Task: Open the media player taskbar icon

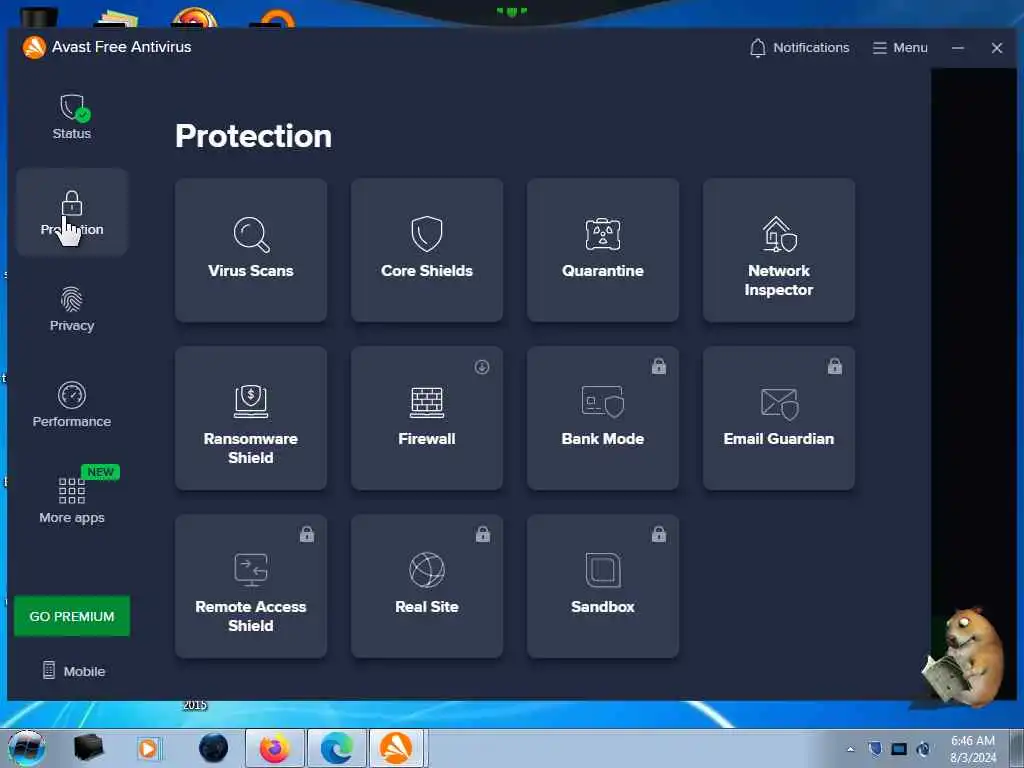Action: 148,748
